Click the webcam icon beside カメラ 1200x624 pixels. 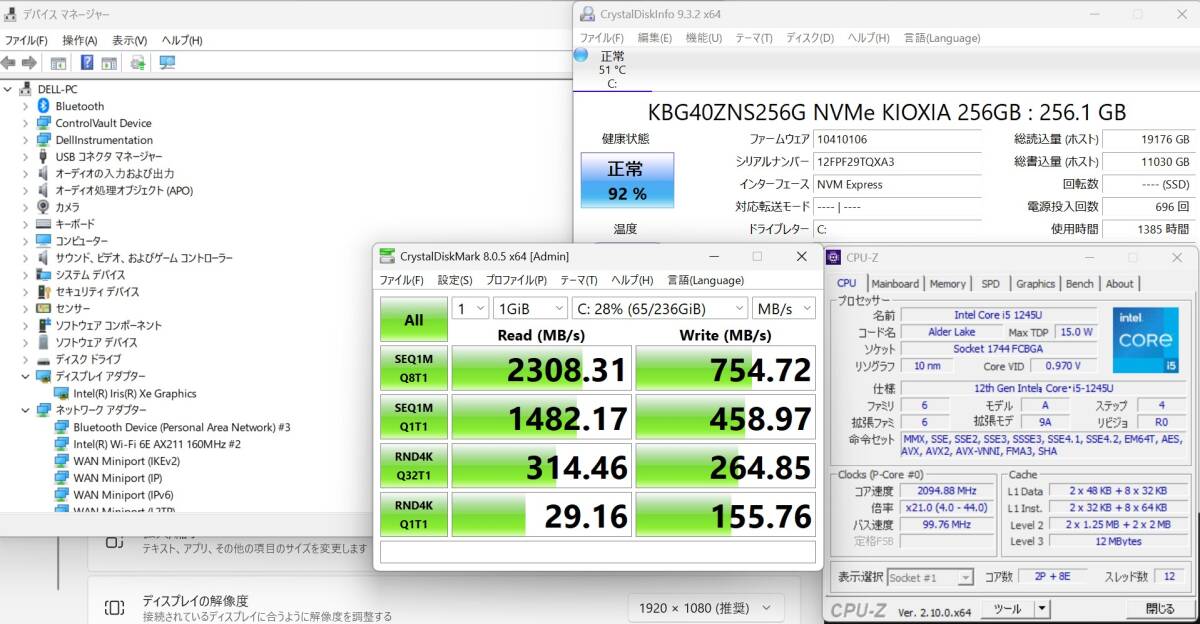pos(44,207)
